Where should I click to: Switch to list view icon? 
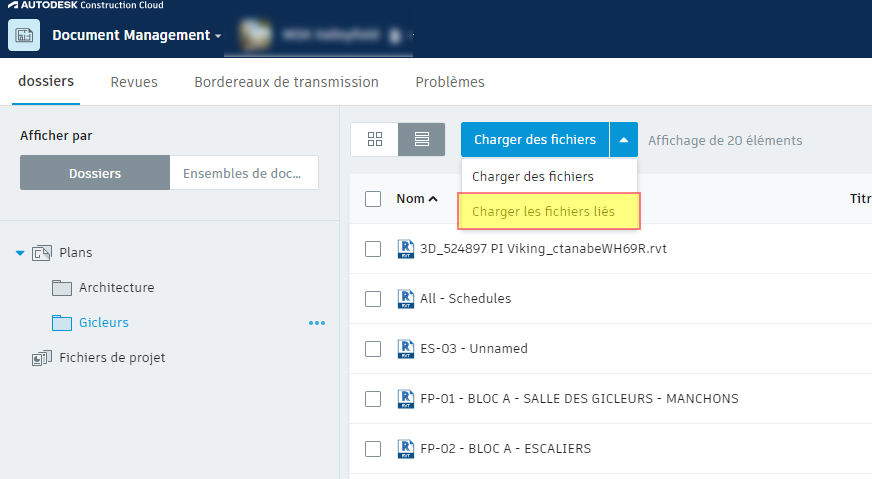422,139
